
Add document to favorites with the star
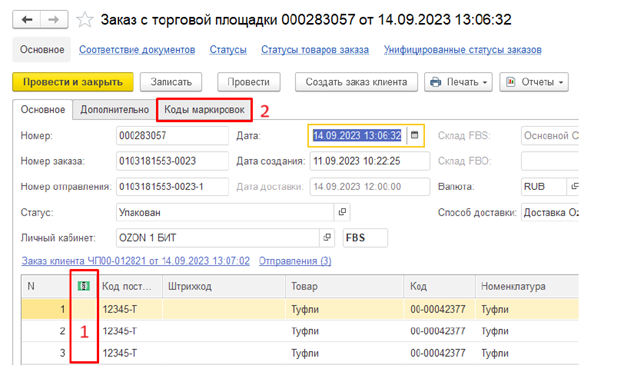point(84,19)
